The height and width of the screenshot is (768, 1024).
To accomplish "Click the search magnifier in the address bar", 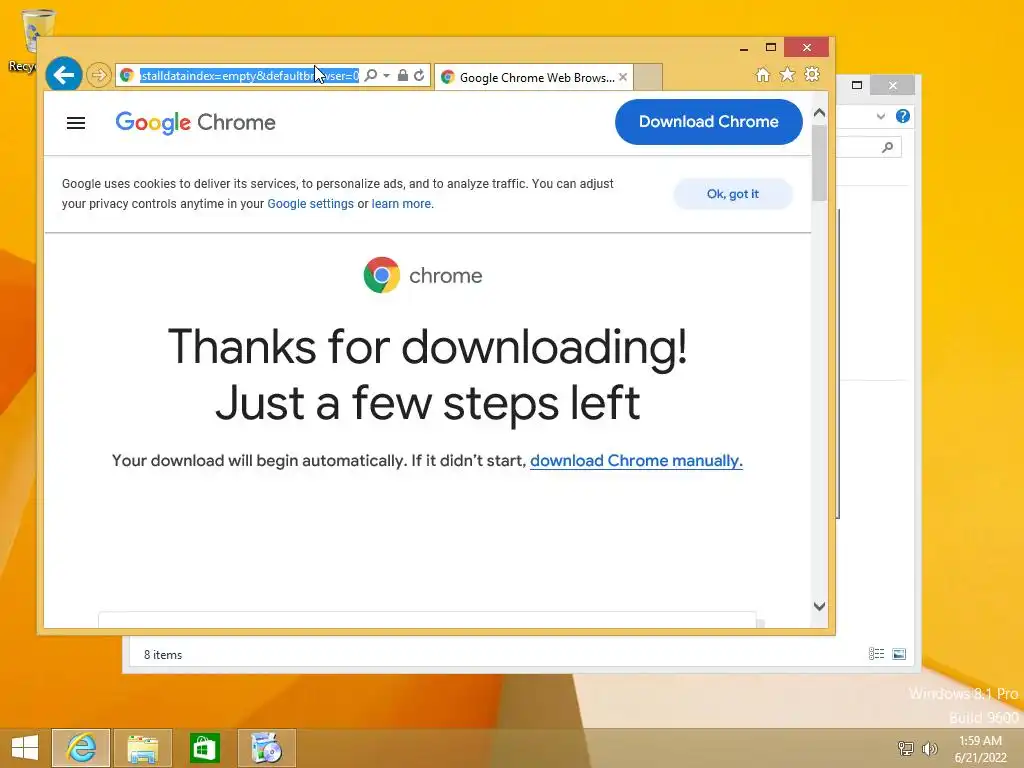I will click(x=370, y=75).
